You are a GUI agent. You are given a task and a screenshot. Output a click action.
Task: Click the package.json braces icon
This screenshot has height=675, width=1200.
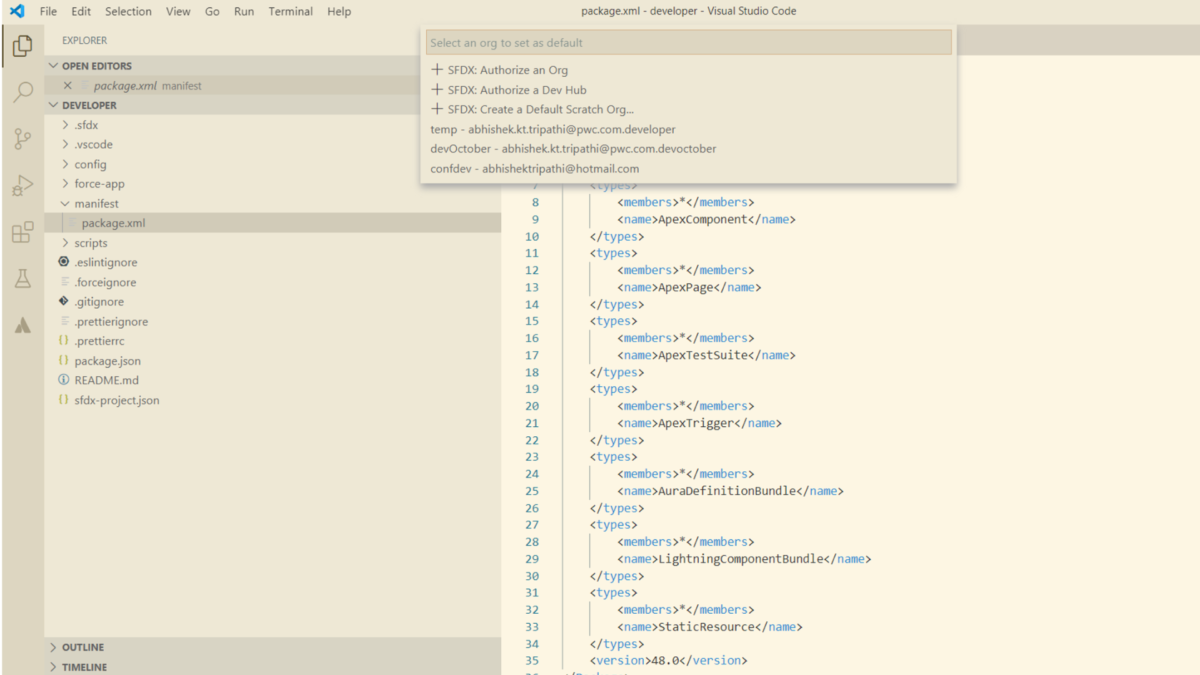(64, 360)
